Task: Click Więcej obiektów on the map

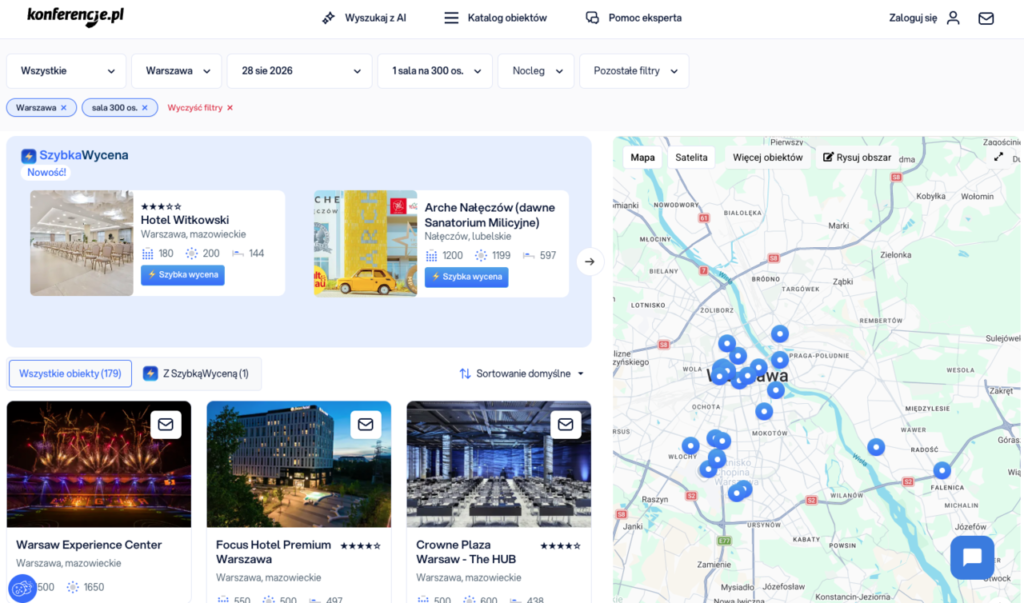Action: (x=767, y=157)
